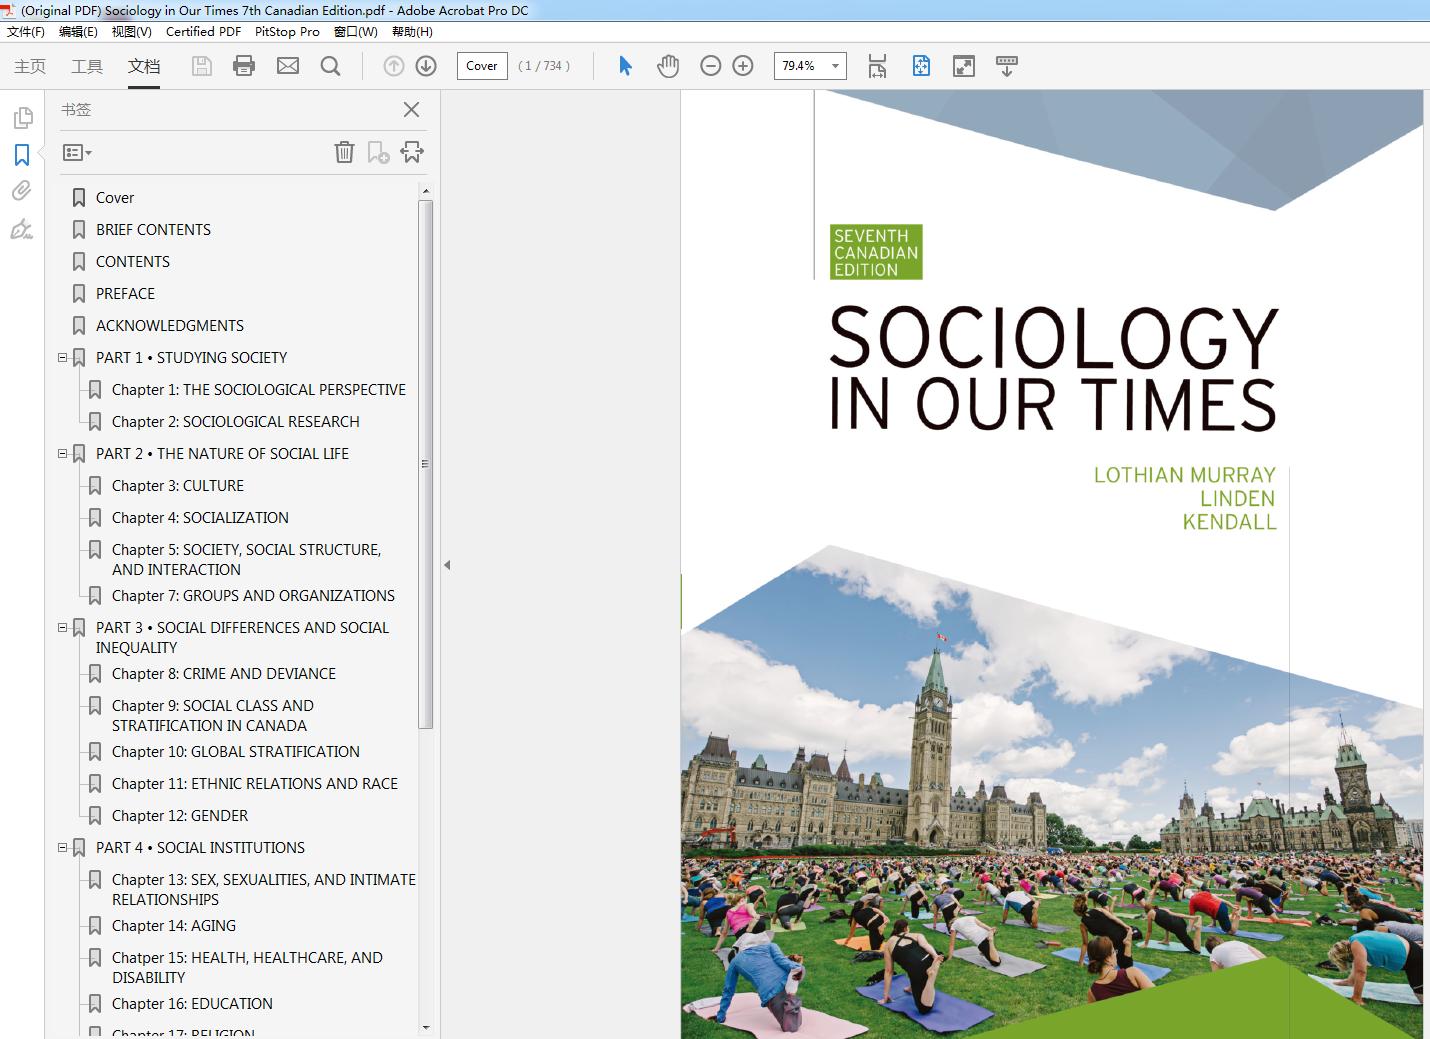Click the read mode download icon
This screenshot has height=1039, width=1430.
coord(1007,66)
